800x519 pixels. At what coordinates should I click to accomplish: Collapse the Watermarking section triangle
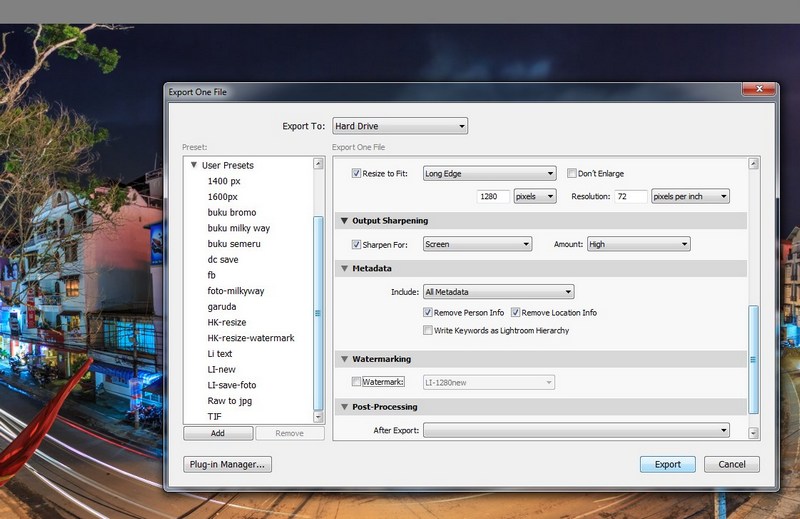[x=344, y=359]
